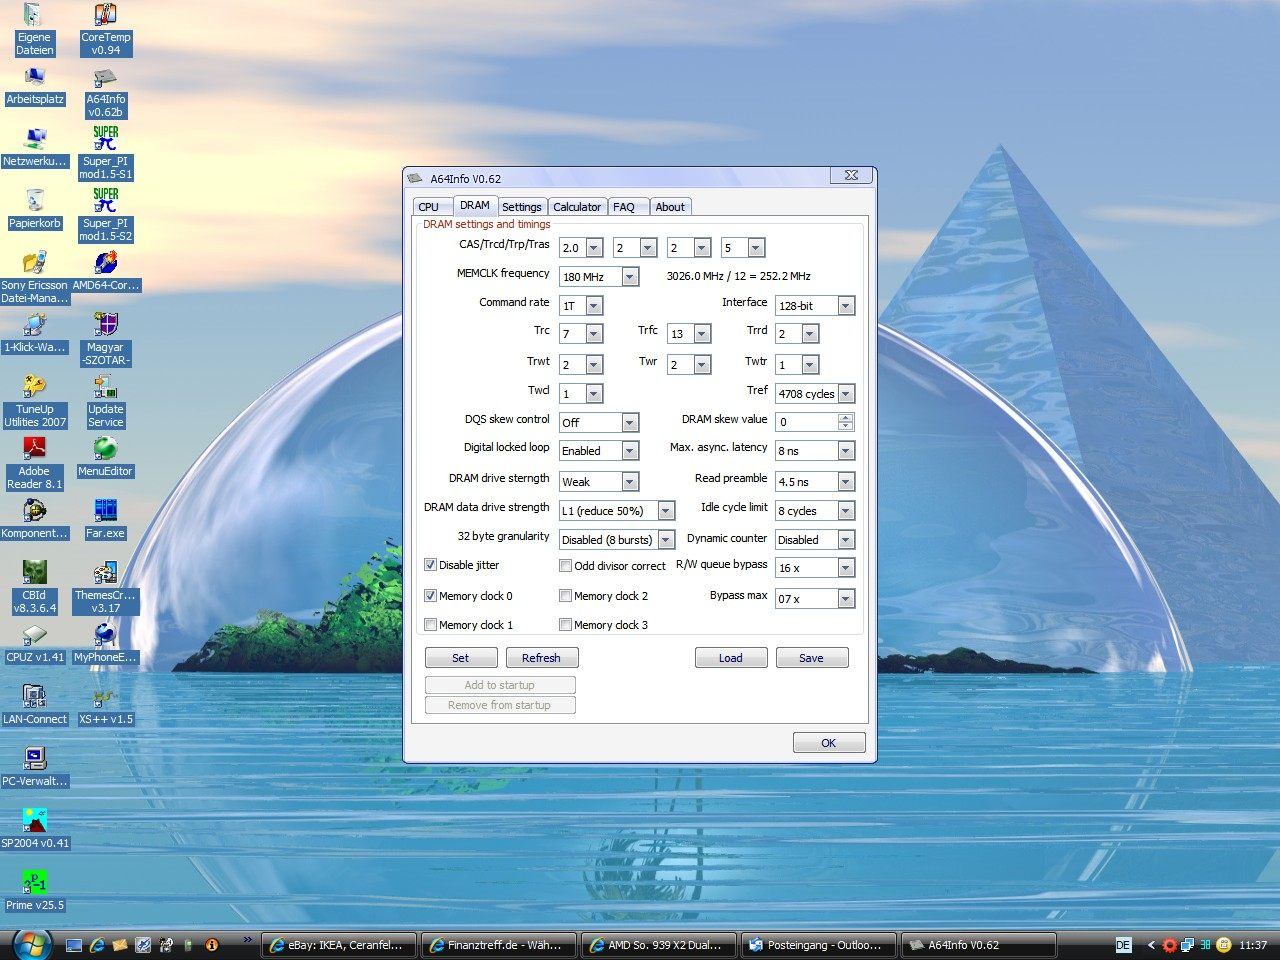Click the Load button
Image resolution: width=1280 pixels, height=960 pixels.
tap(731, 658)
